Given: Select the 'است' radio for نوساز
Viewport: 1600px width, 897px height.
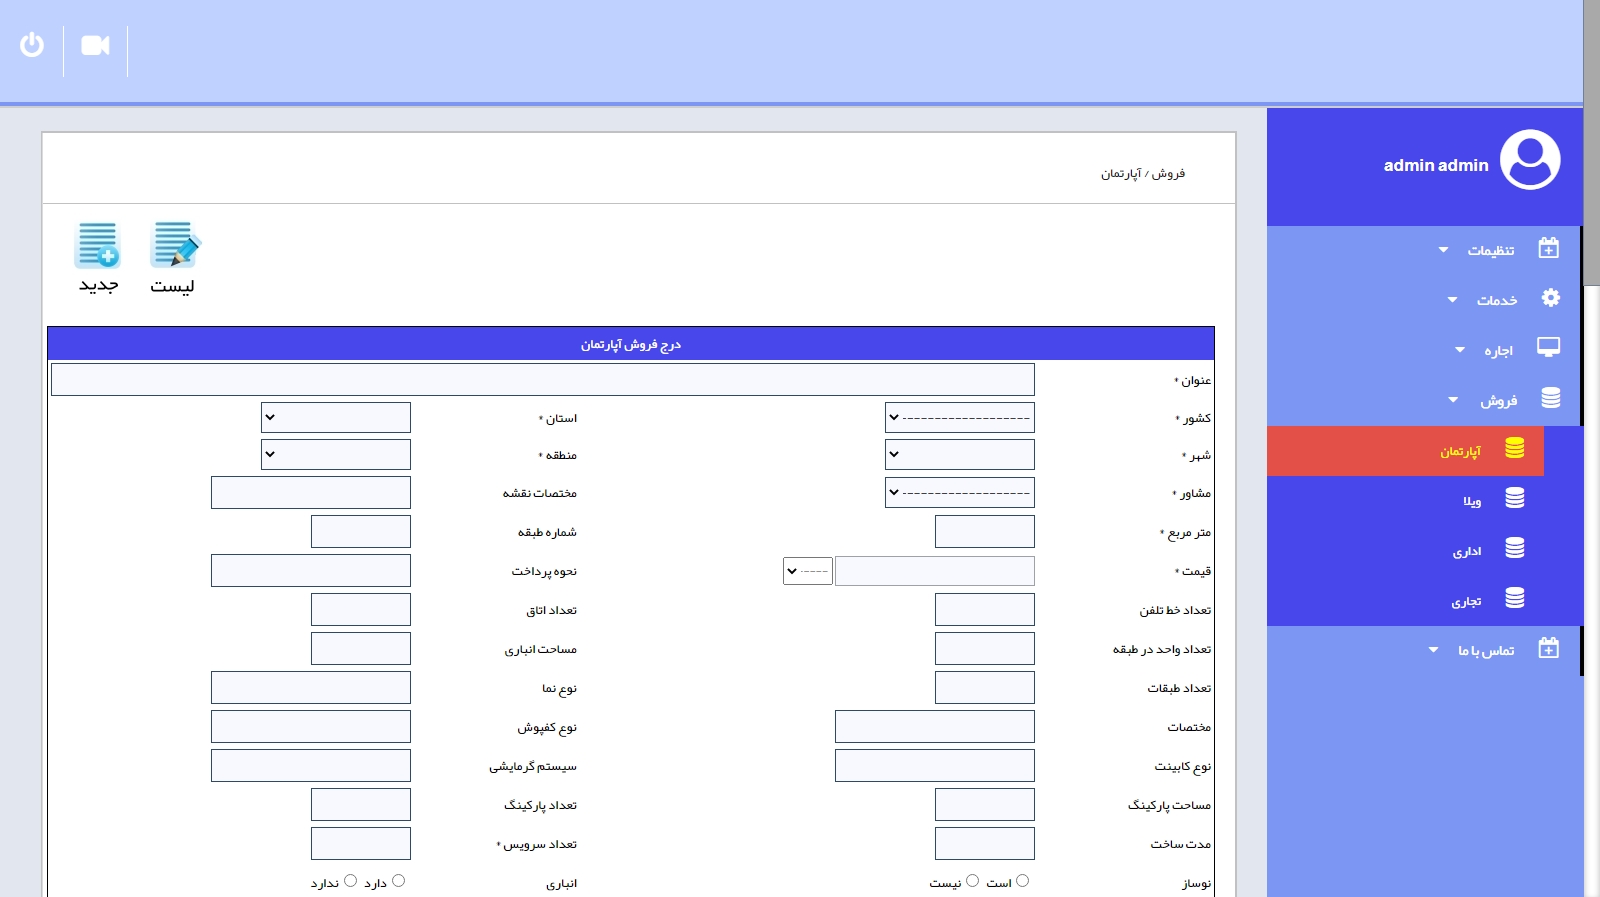Looking at the screenshot, I should [1022, 881].
